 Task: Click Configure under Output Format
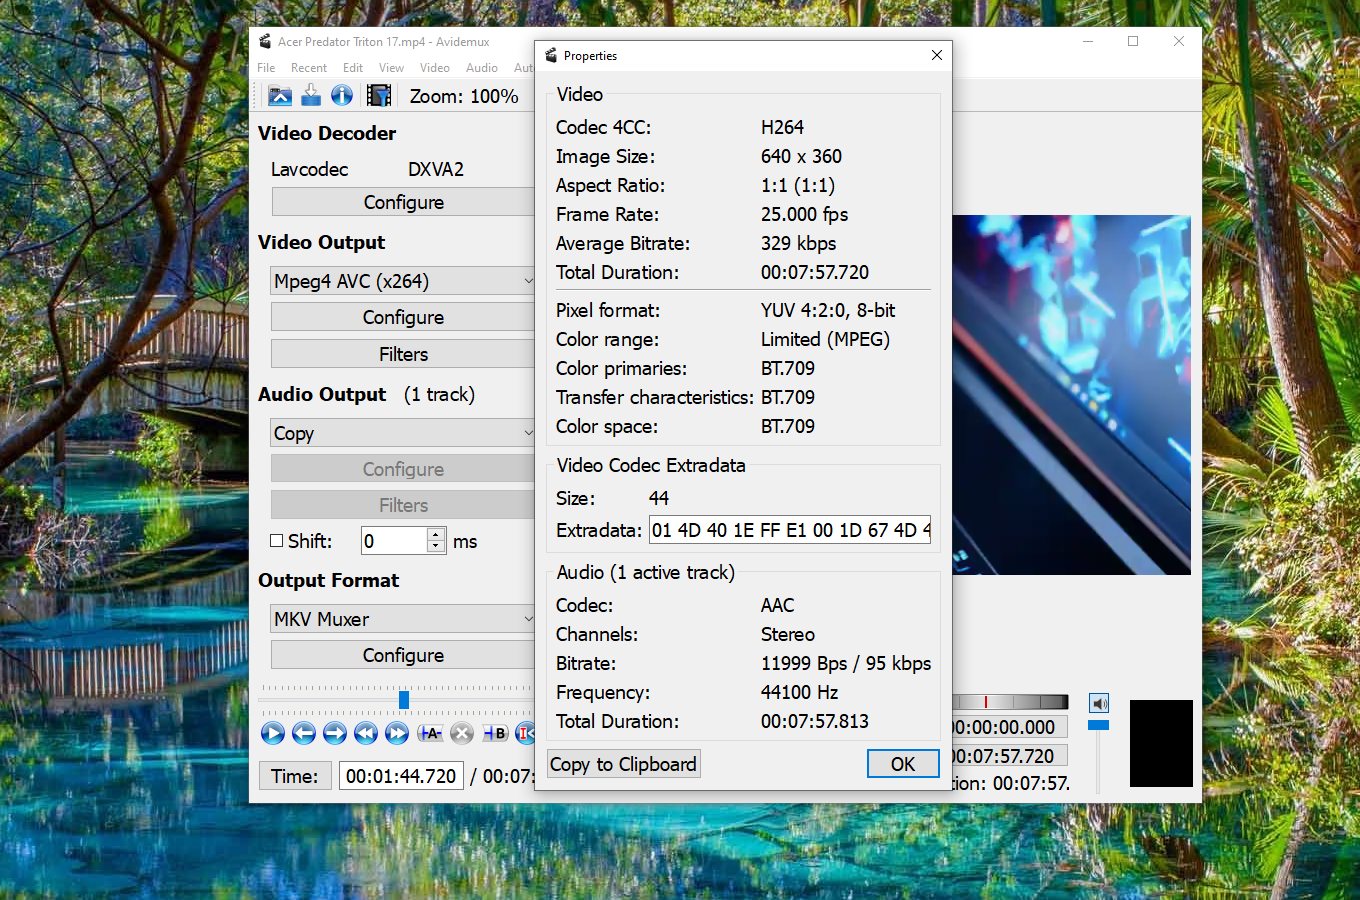click(403, 655)
